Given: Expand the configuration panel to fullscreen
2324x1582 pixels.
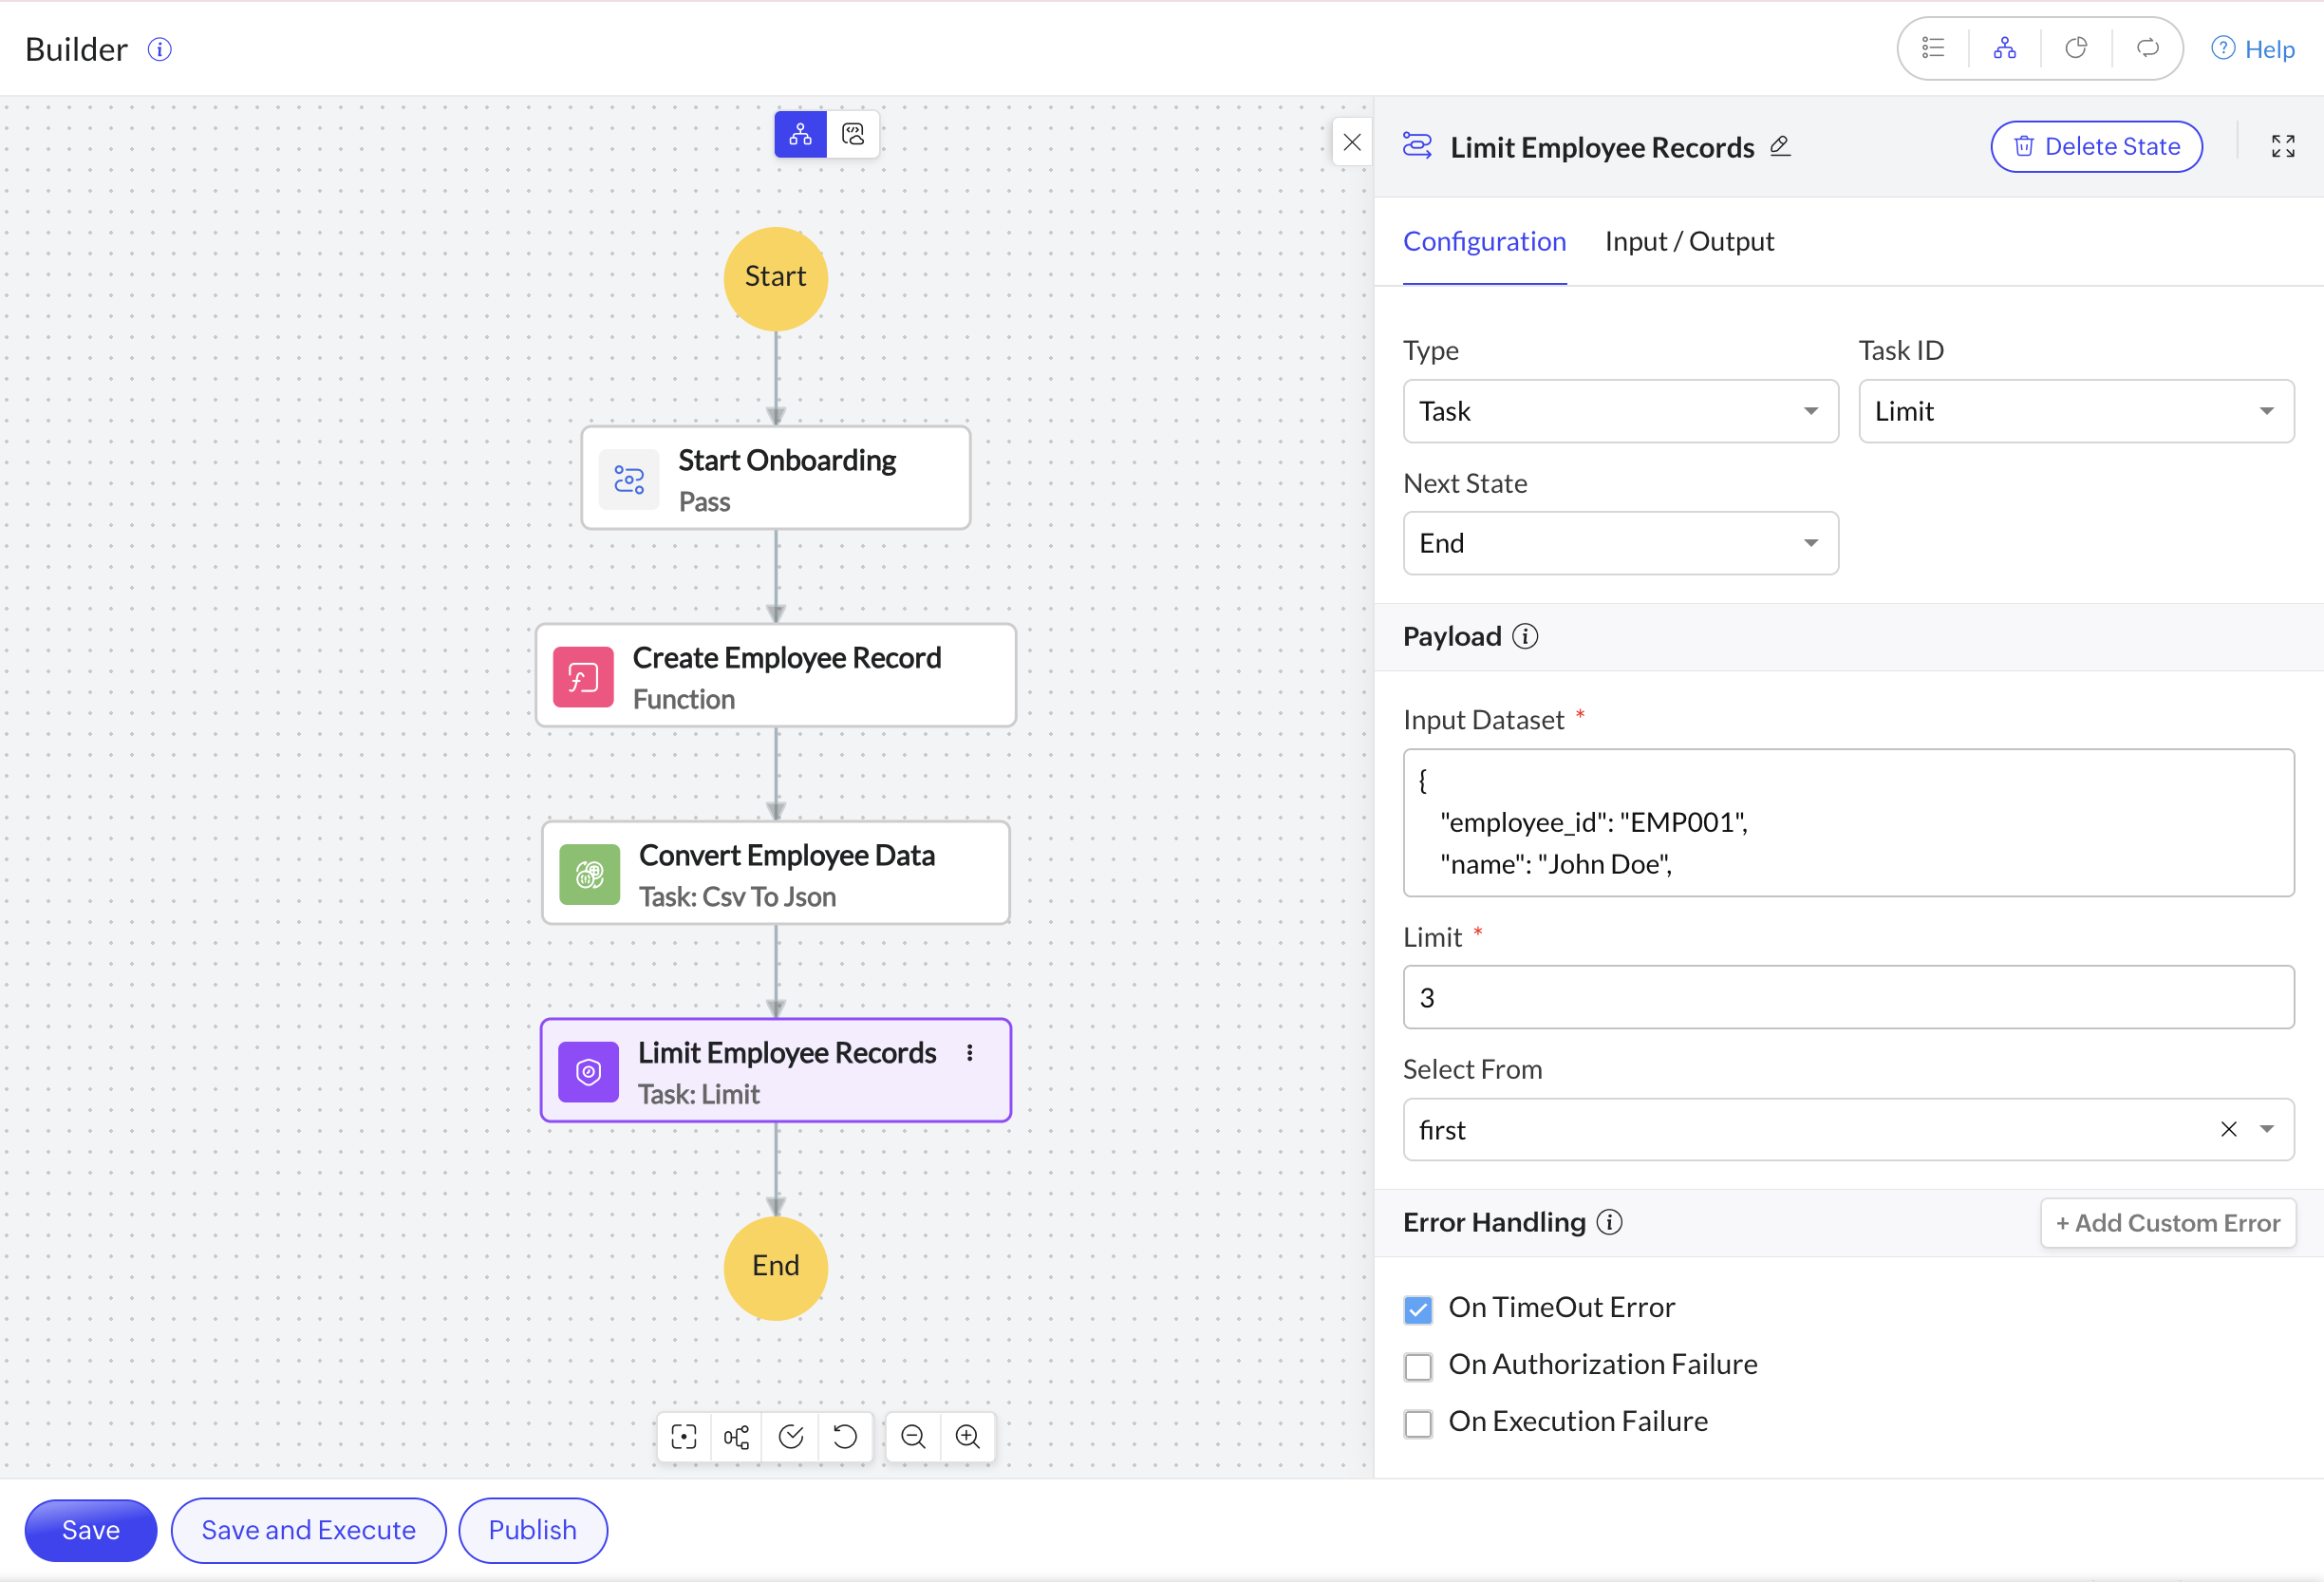Looking at the screenshot, I should pyautogui.click(x=2282, y=146).
